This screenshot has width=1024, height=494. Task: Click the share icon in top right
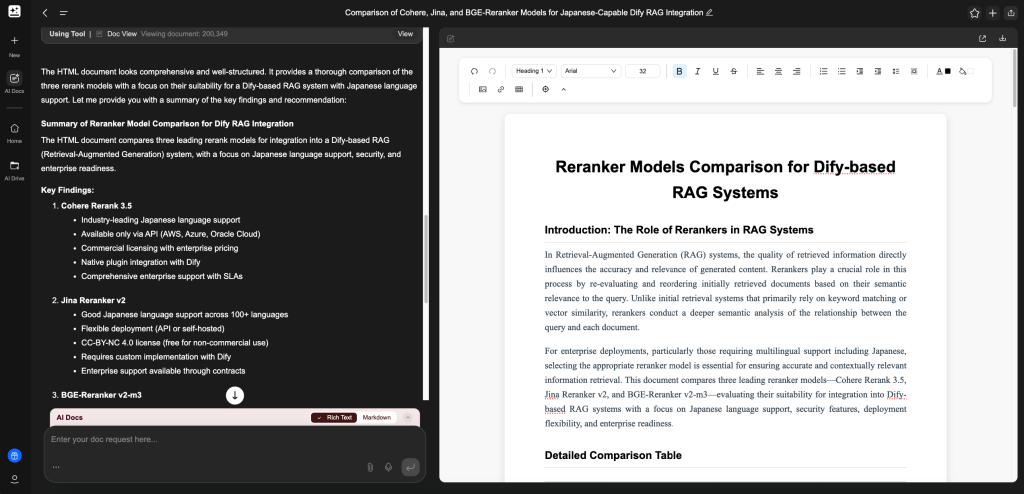tap(1011, 13)
